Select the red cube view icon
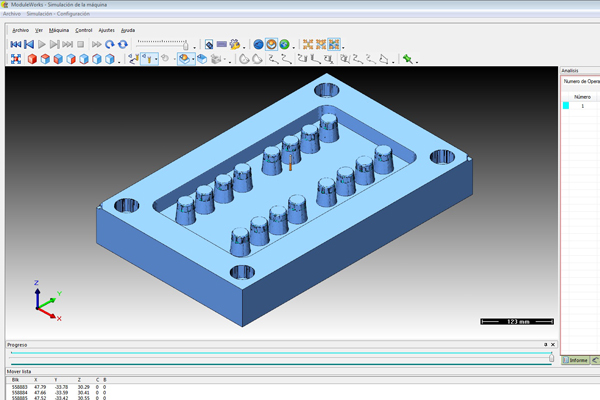Screen dimensions: 600x400 tap(32, 59)
